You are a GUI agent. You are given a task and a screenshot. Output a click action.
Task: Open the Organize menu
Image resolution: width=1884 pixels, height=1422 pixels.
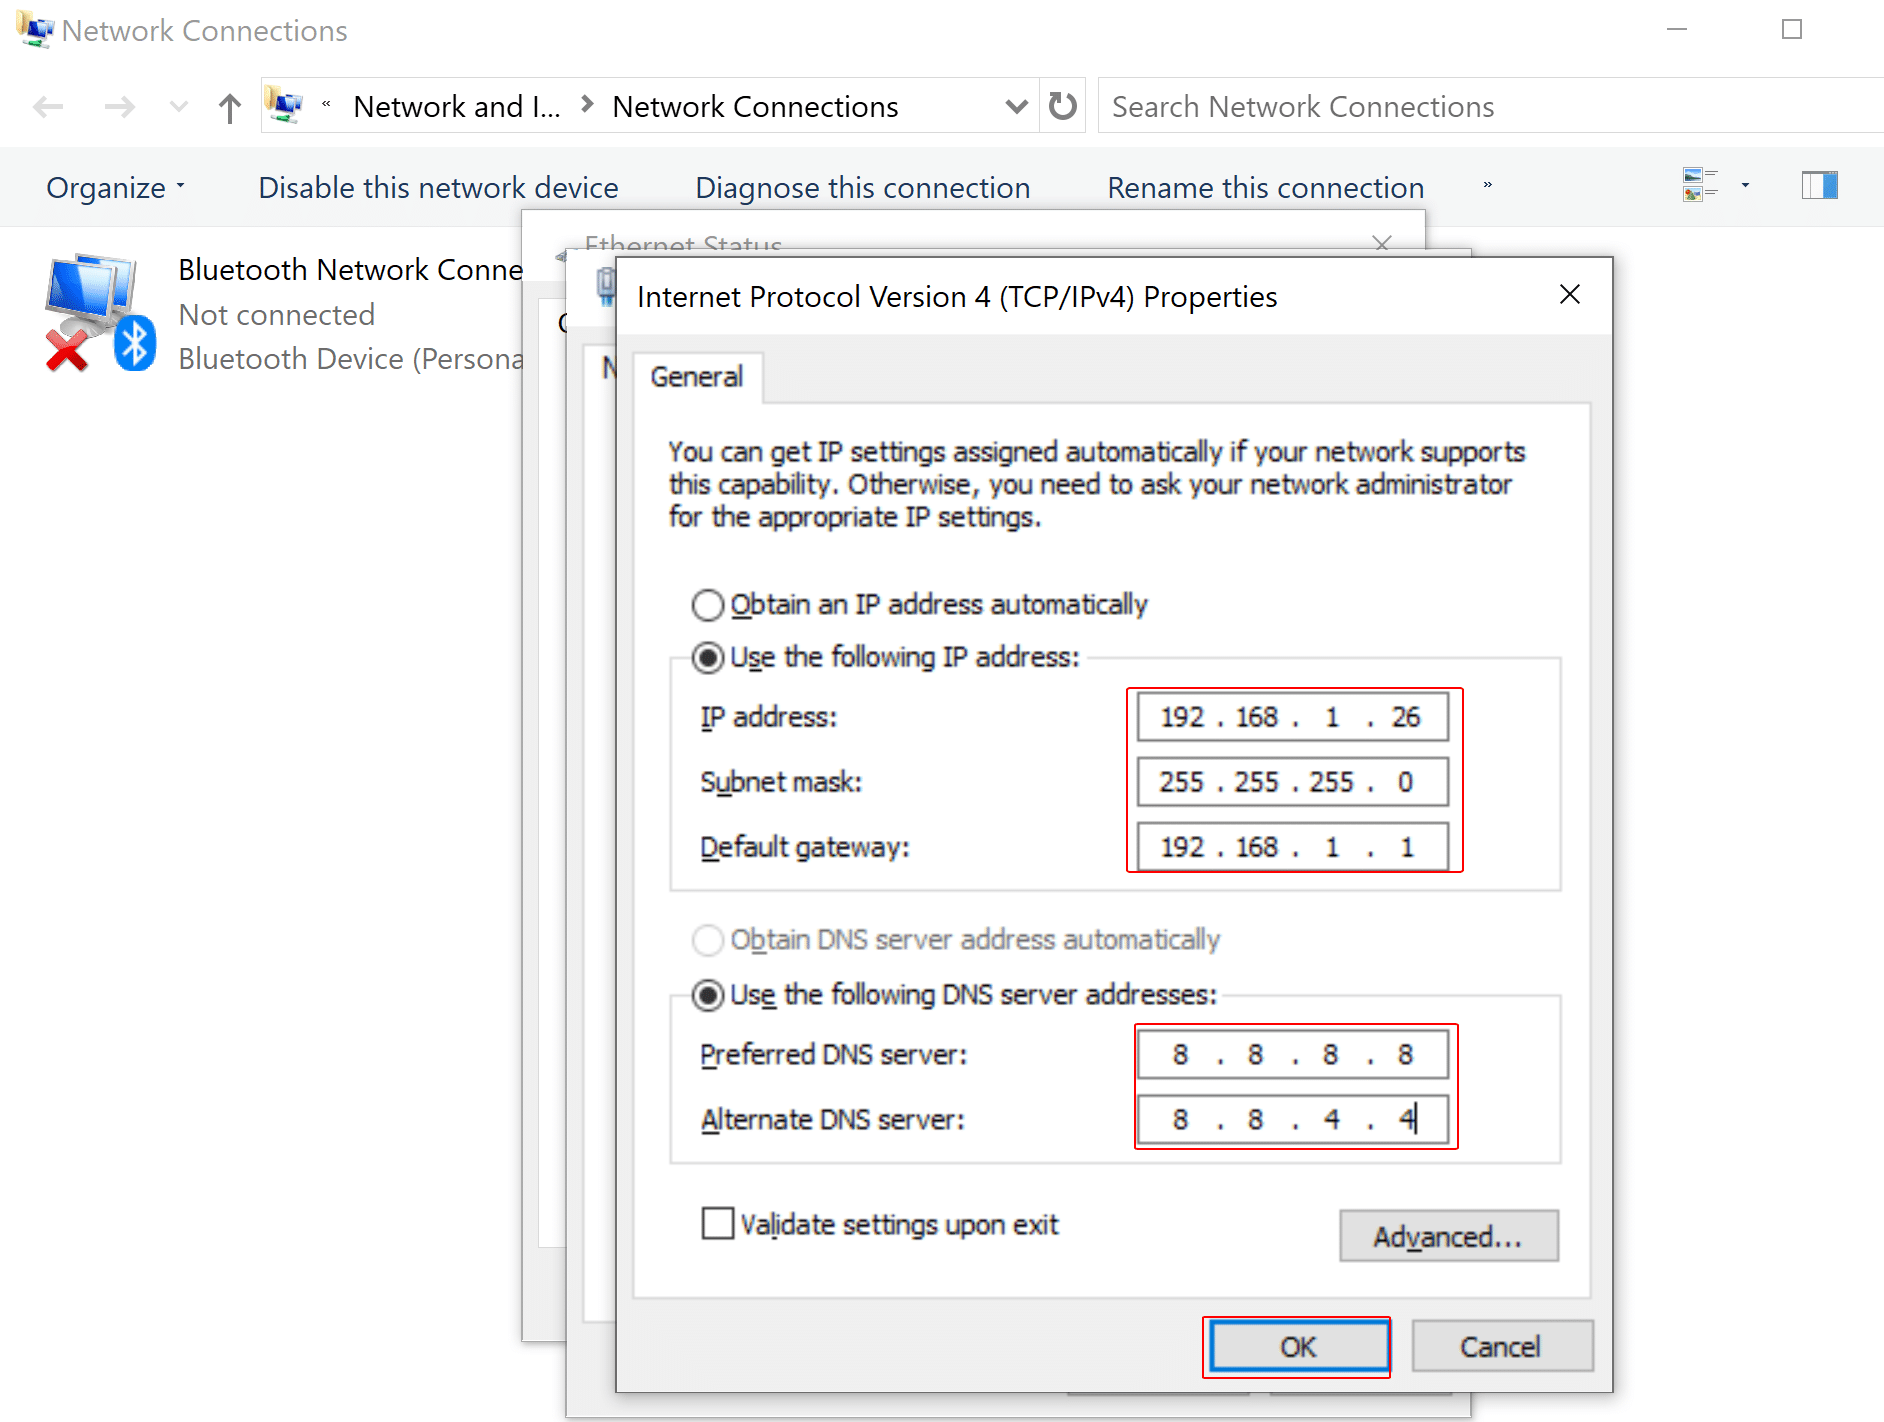click(x=116, y=188)
